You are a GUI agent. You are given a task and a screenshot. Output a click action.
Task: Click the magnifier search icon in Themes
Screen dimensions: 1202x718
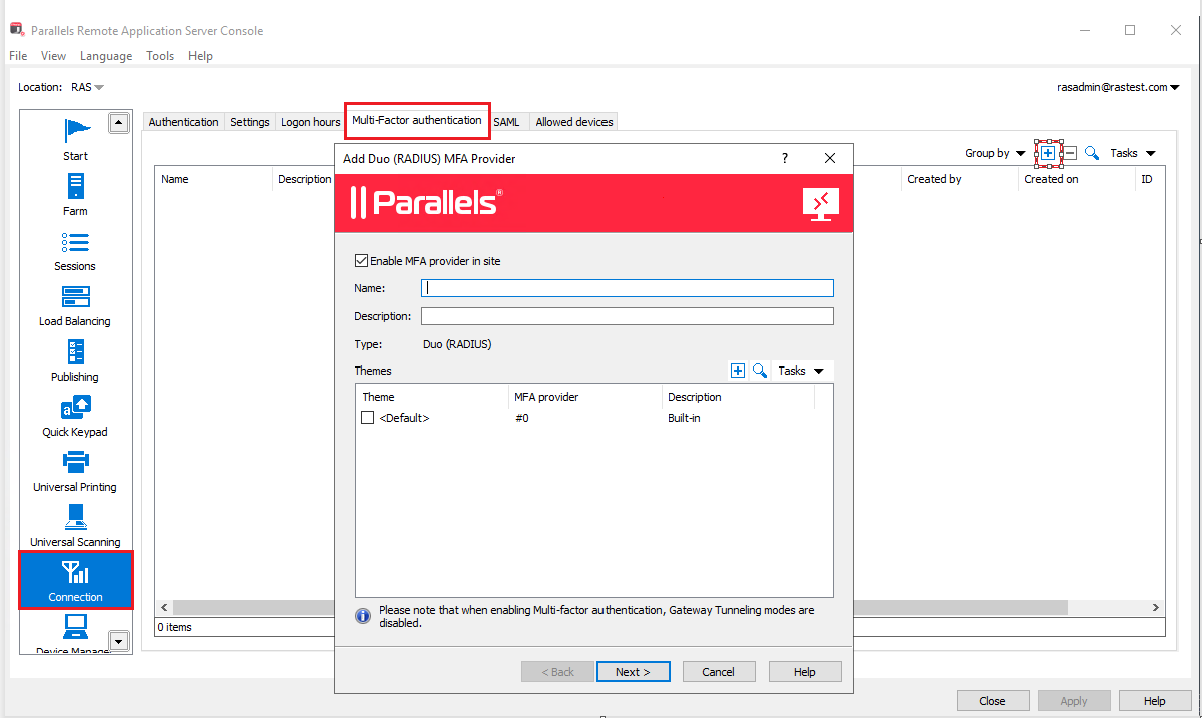pyautogui.click(x=760, y=371)
